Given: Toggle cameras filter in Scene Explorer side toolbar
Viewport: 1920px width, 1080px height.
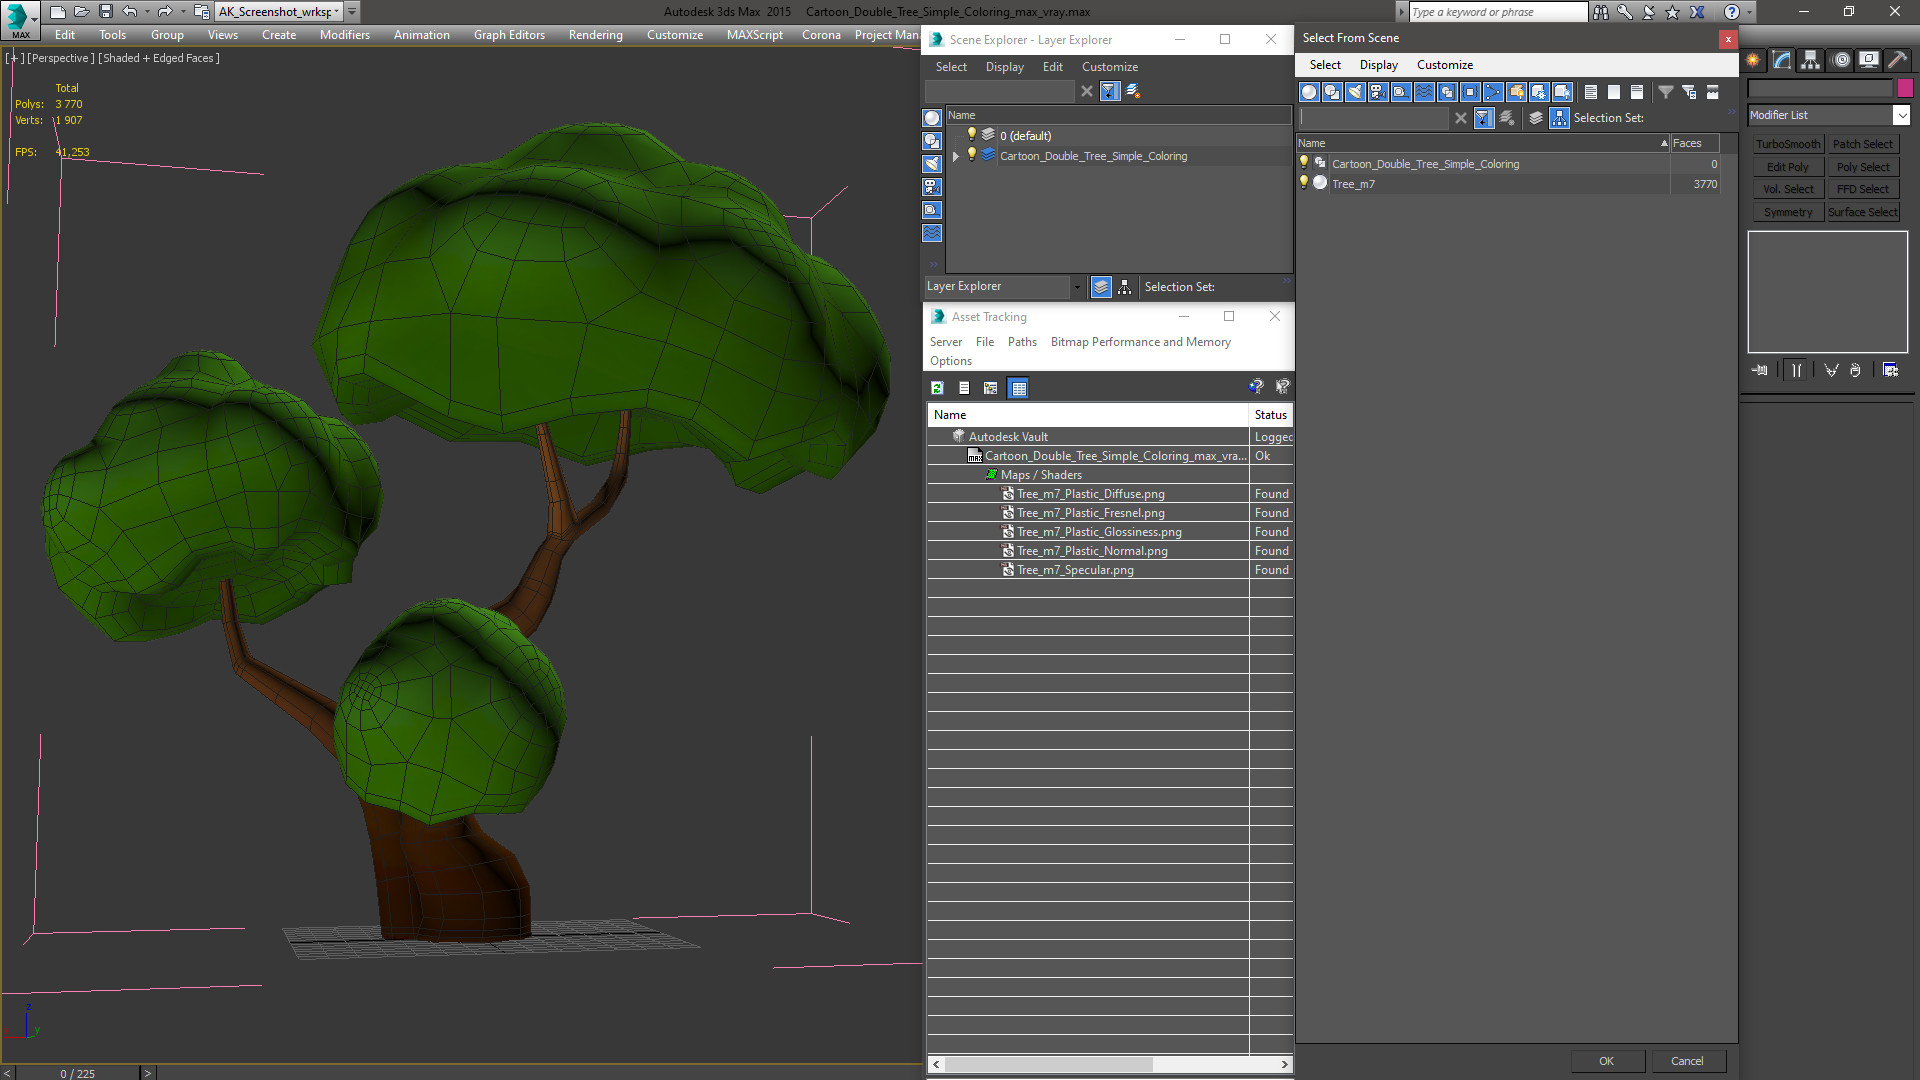Looking at the screenshot, I should tap(932, 187).
